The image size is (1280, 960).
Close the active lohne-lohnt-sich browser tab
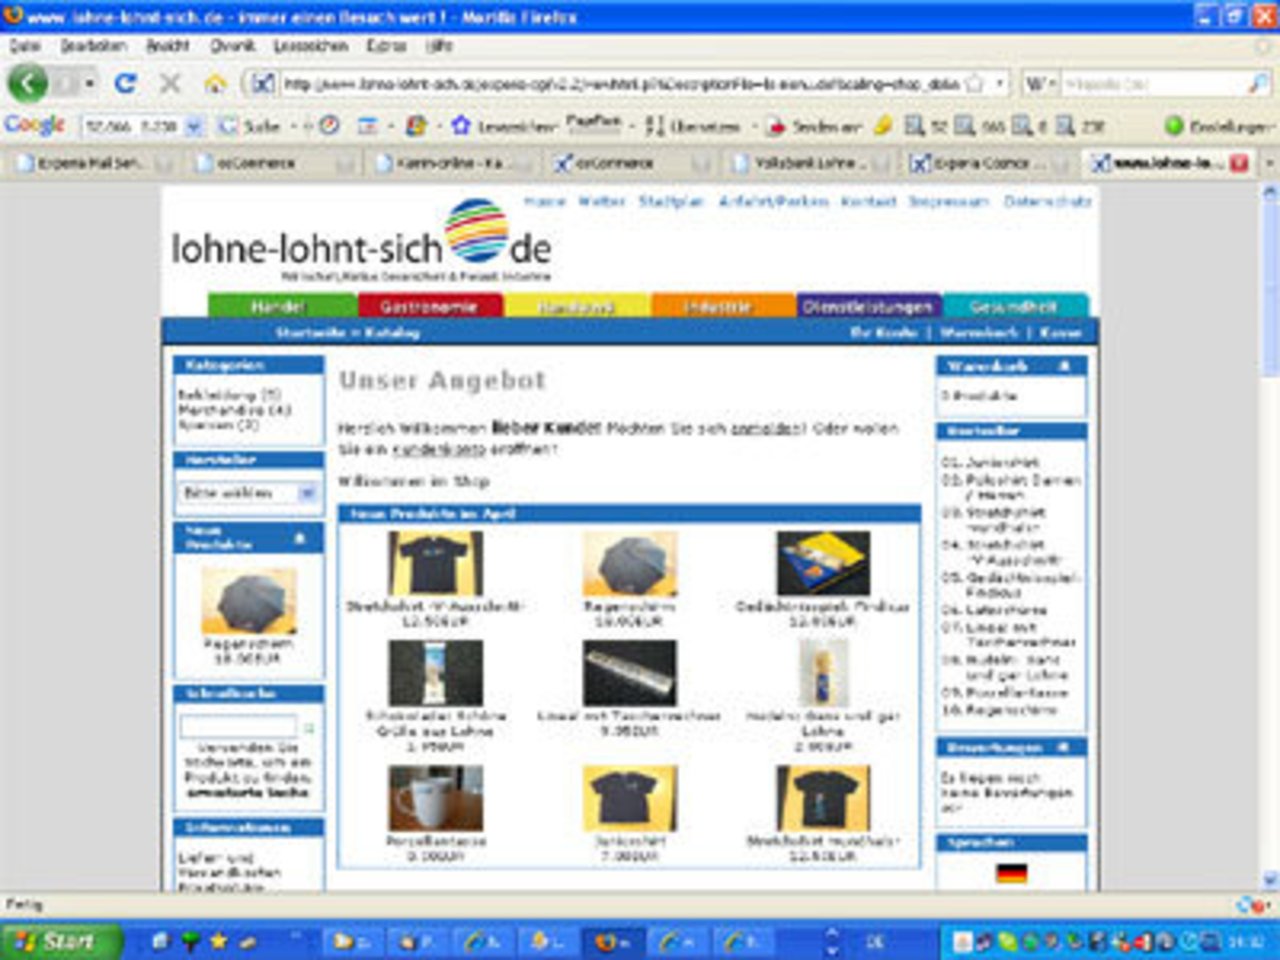tap(1239, 163)
